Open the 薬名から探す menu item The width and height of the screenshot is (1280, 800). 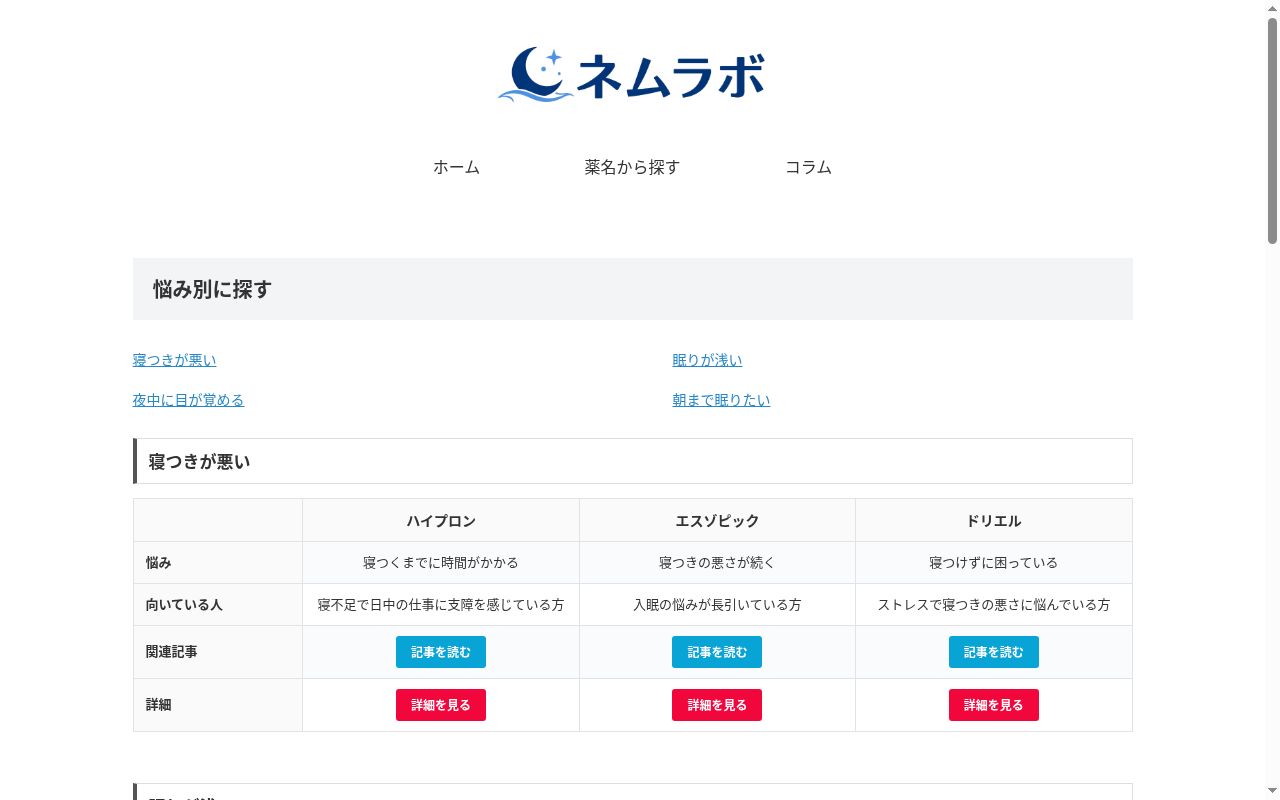(x=632, y=167)
